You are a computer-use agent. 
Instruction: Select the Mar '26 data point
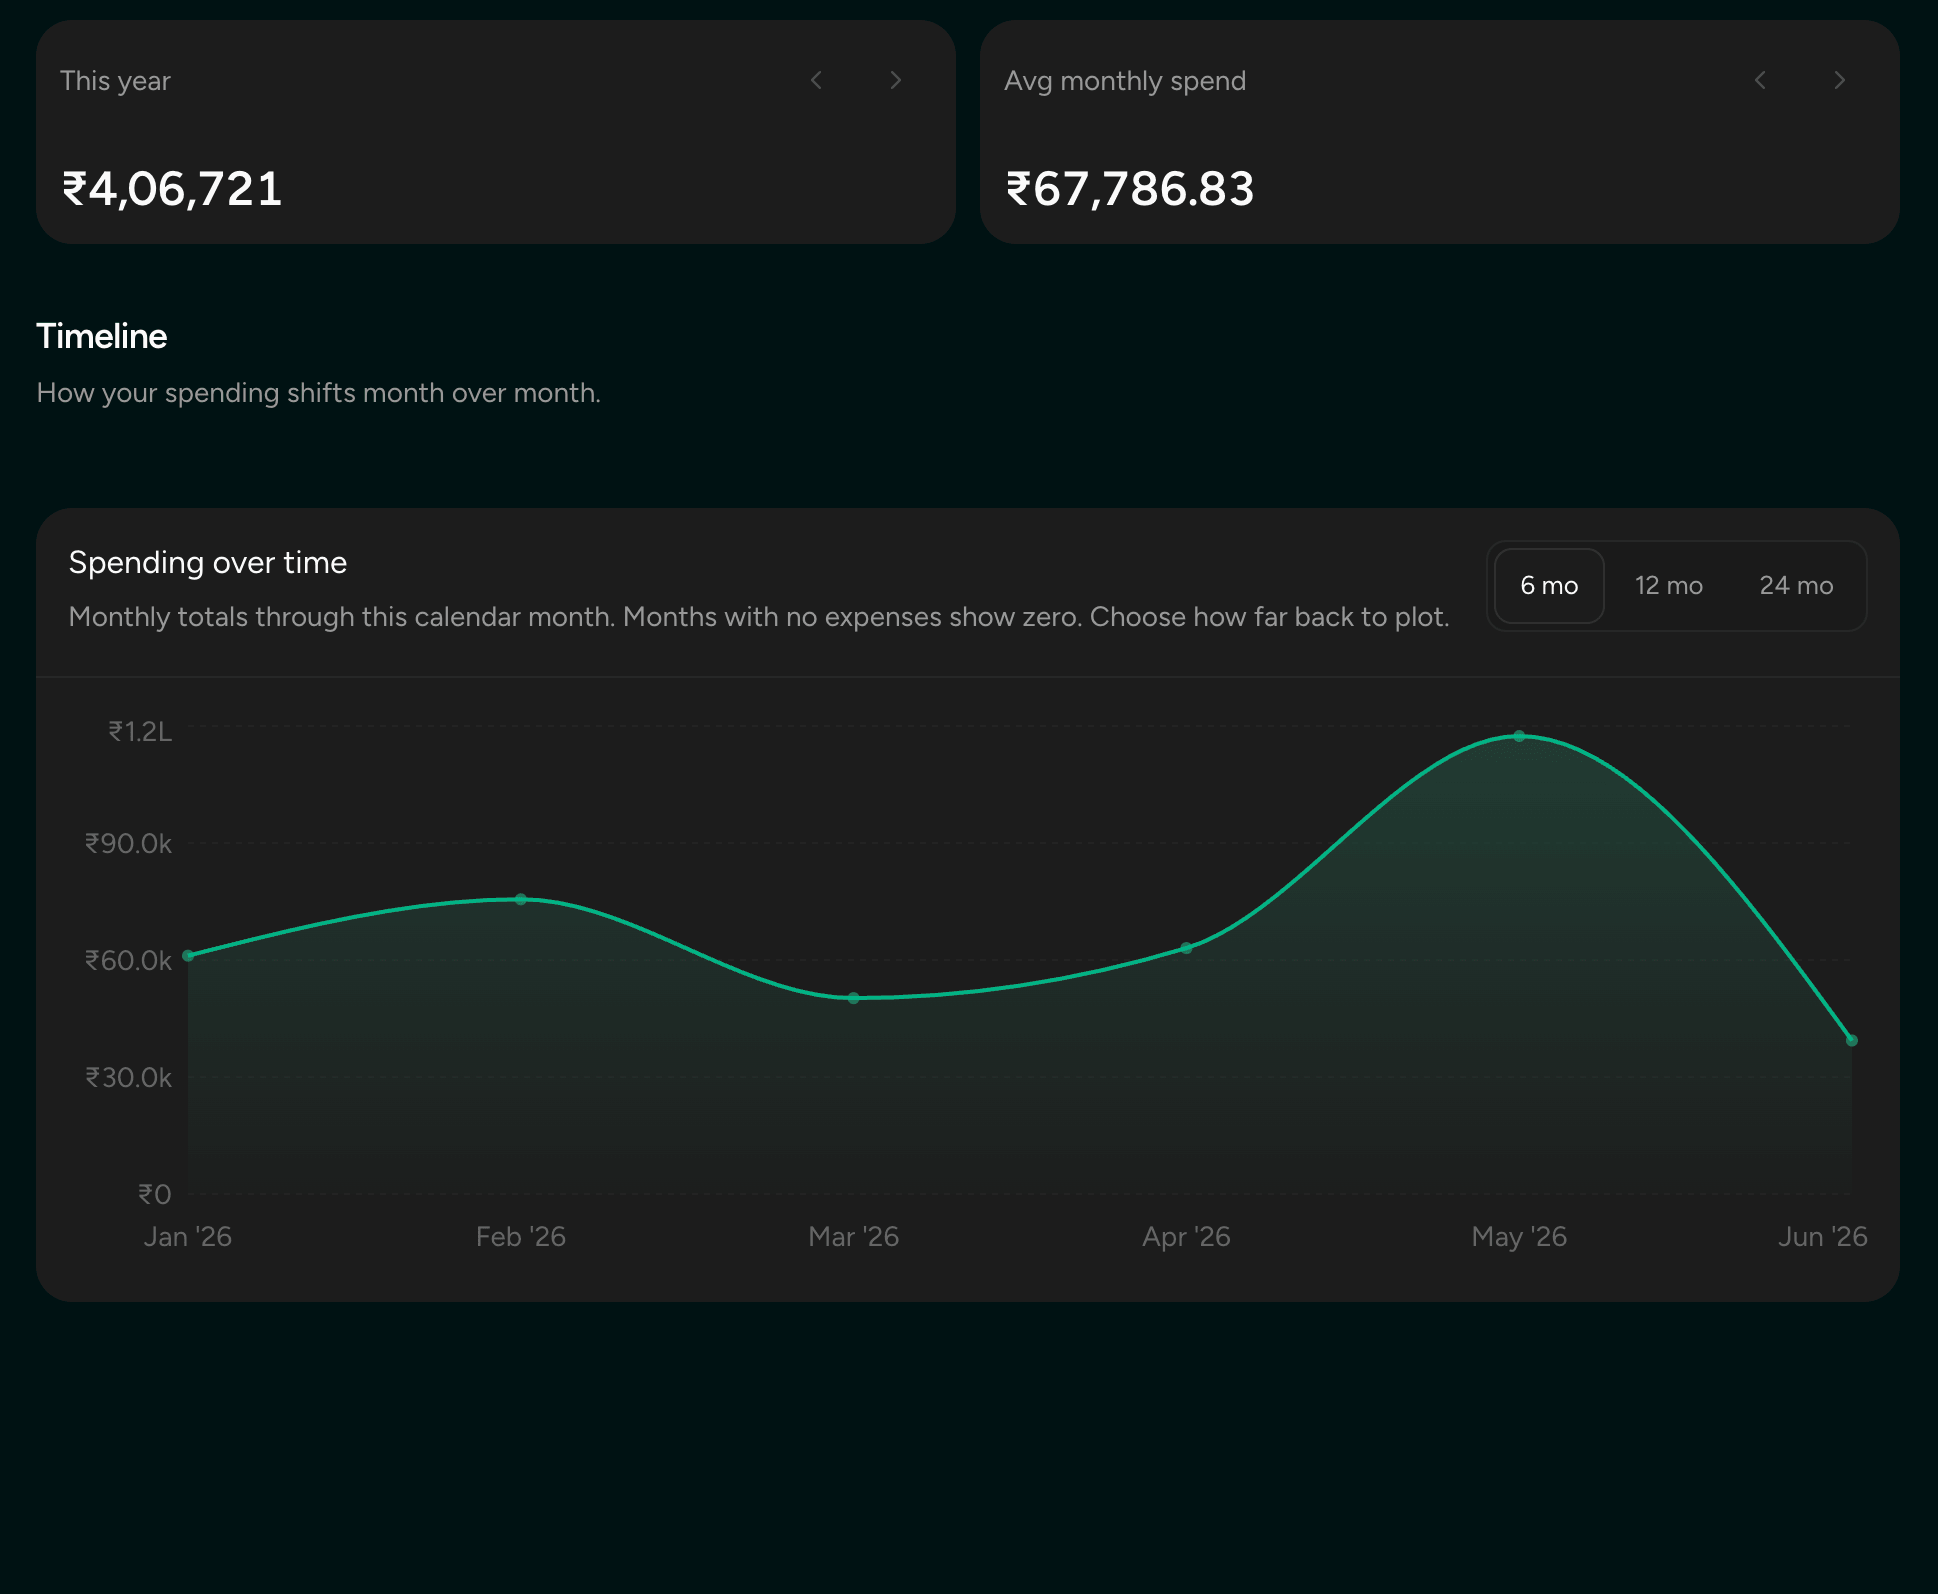coord(853,998)
